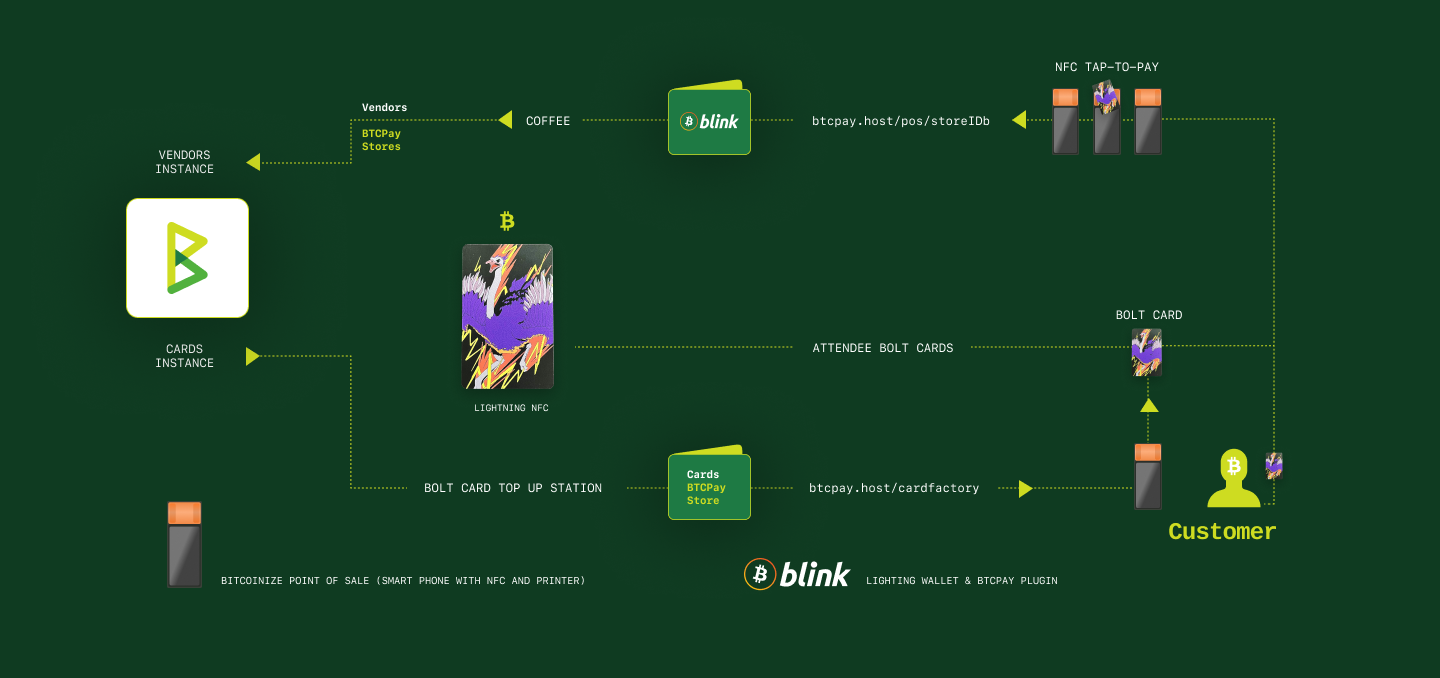Screen dimensions: 1440x678
Task: Click the Cards BTCPay Store wallet icon
Action: 709,483
